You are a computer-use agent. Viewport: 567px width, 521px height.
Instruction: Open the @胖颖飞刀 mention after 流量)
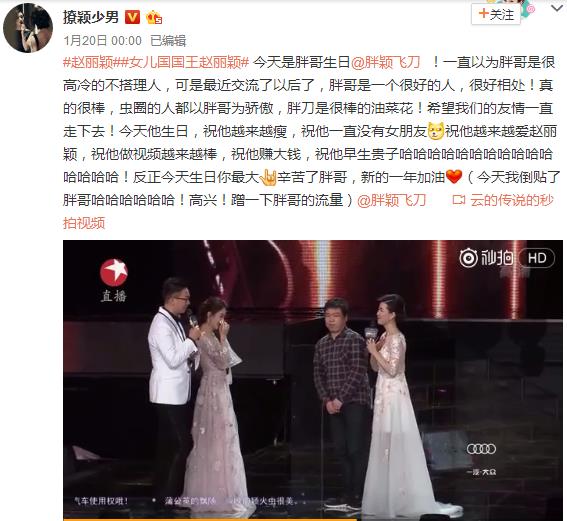(x=391, y=200)
